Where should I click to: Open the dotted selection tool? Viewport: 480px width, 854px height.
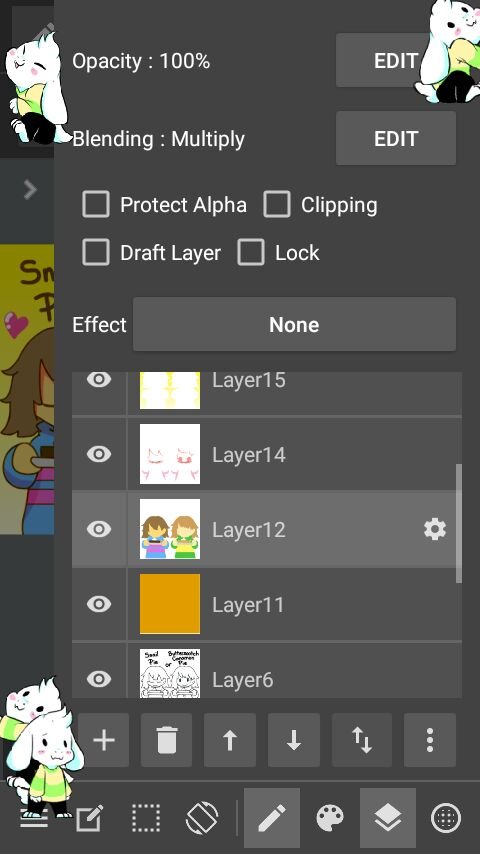pos(146,818)
